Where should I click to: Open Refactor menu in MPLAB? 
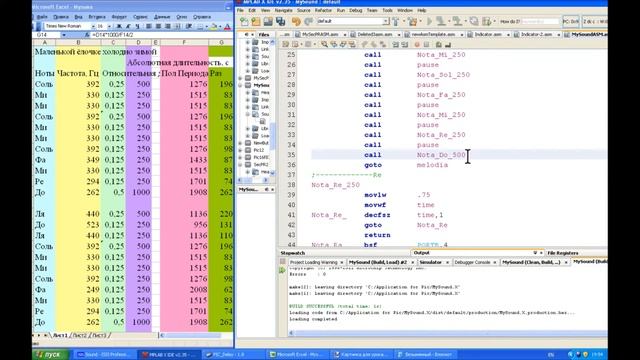(323, 10)
